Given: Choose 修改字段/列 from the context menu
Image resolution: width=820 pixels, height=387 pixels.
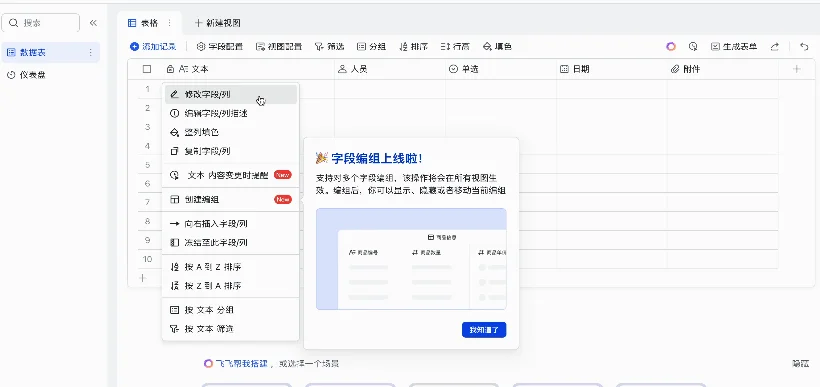Looking at the screenshot, I should pos(231,95).
